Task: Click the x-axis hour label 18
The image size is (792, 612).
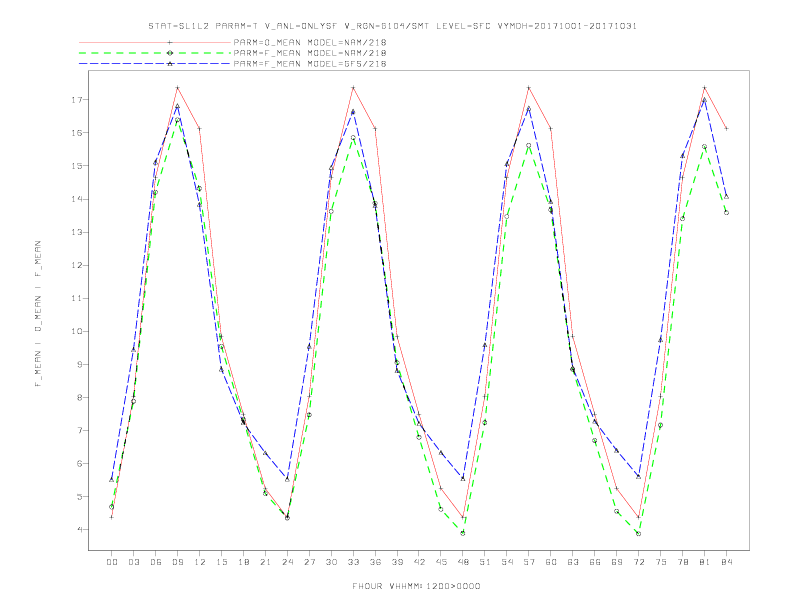Action: [243, 562]
